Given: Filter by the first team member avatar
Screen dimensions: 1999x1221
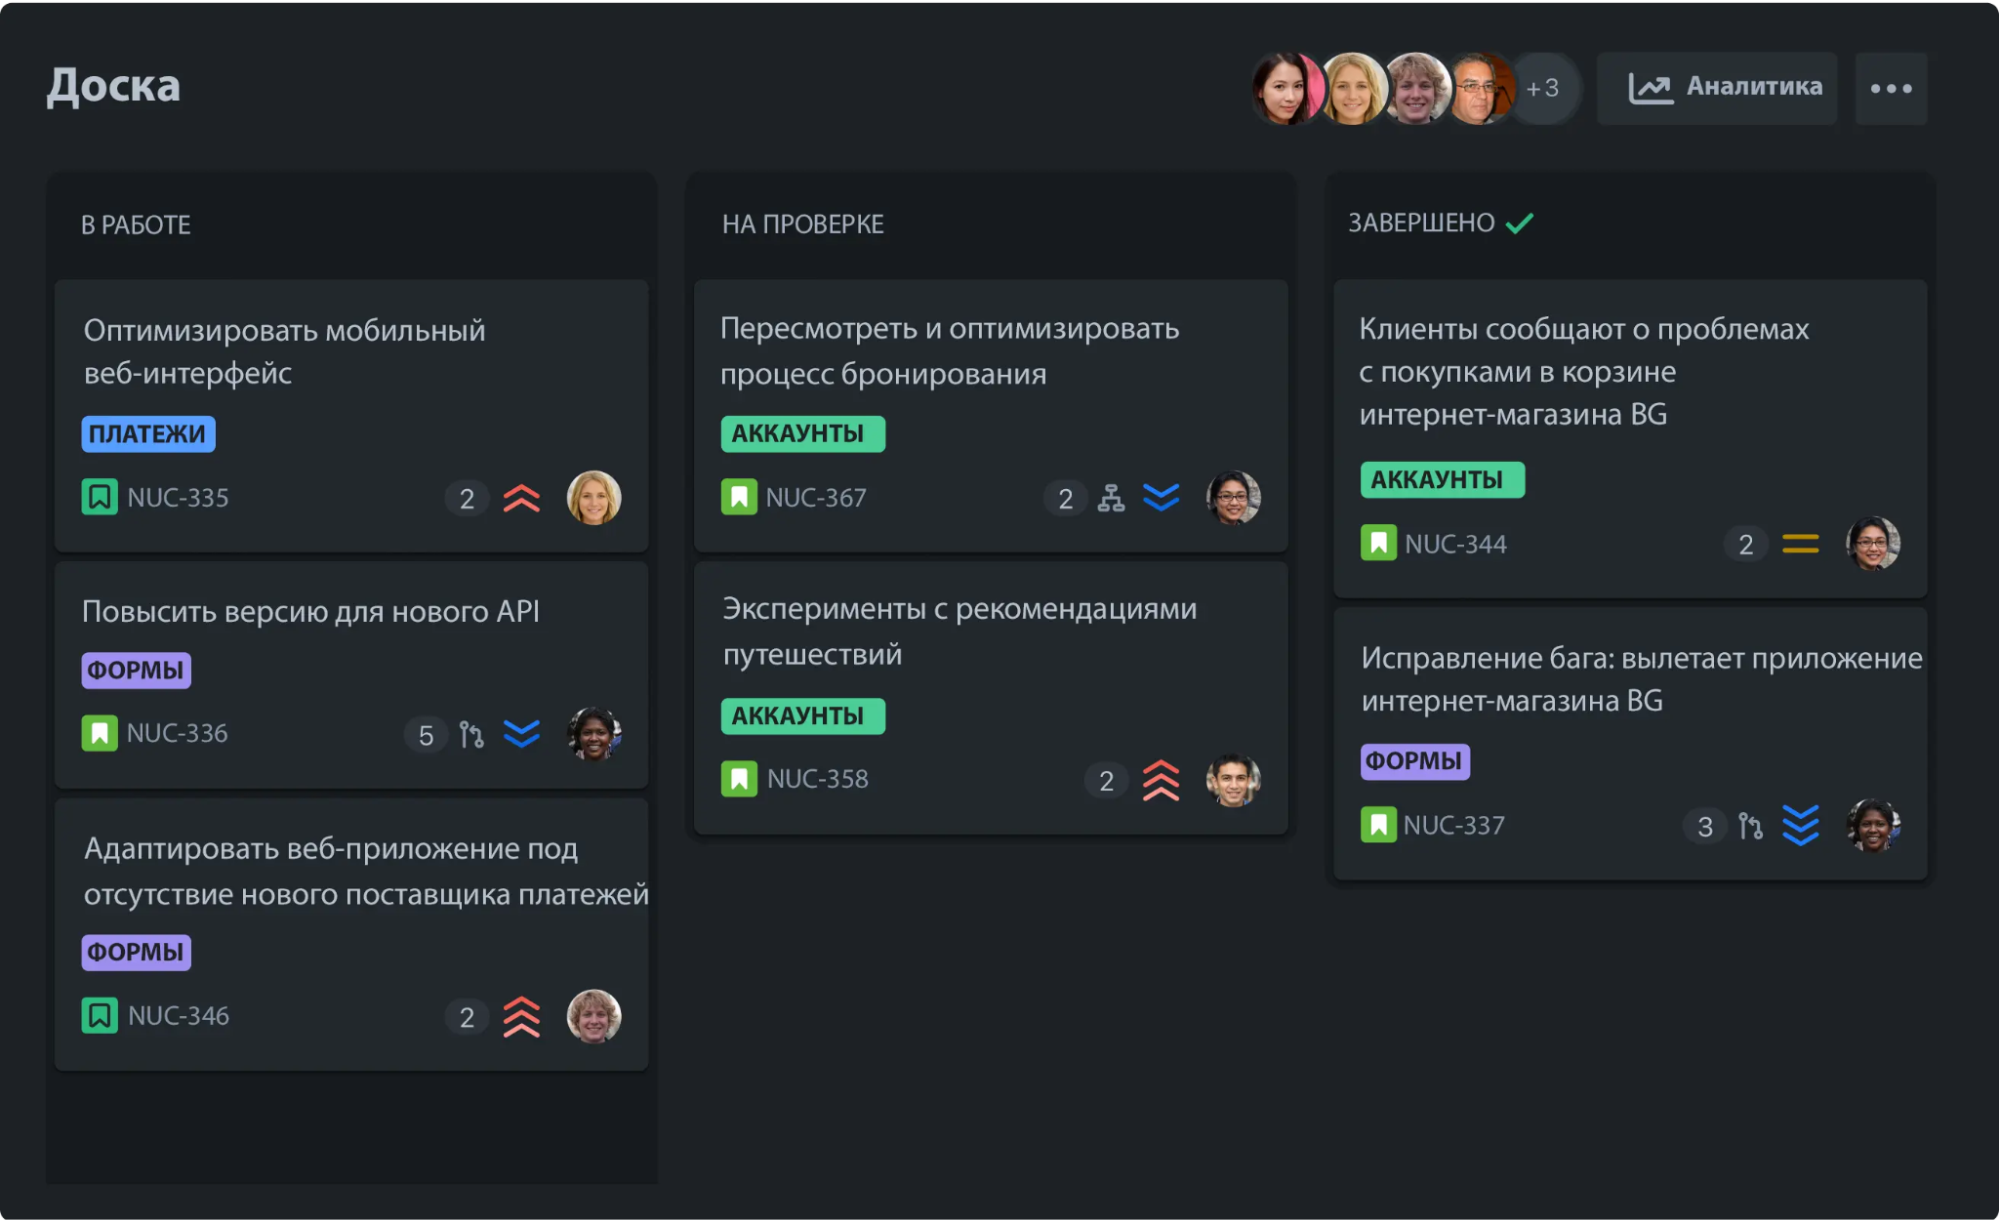Looking at the screenshot, I should click(x=1286, y=88).
